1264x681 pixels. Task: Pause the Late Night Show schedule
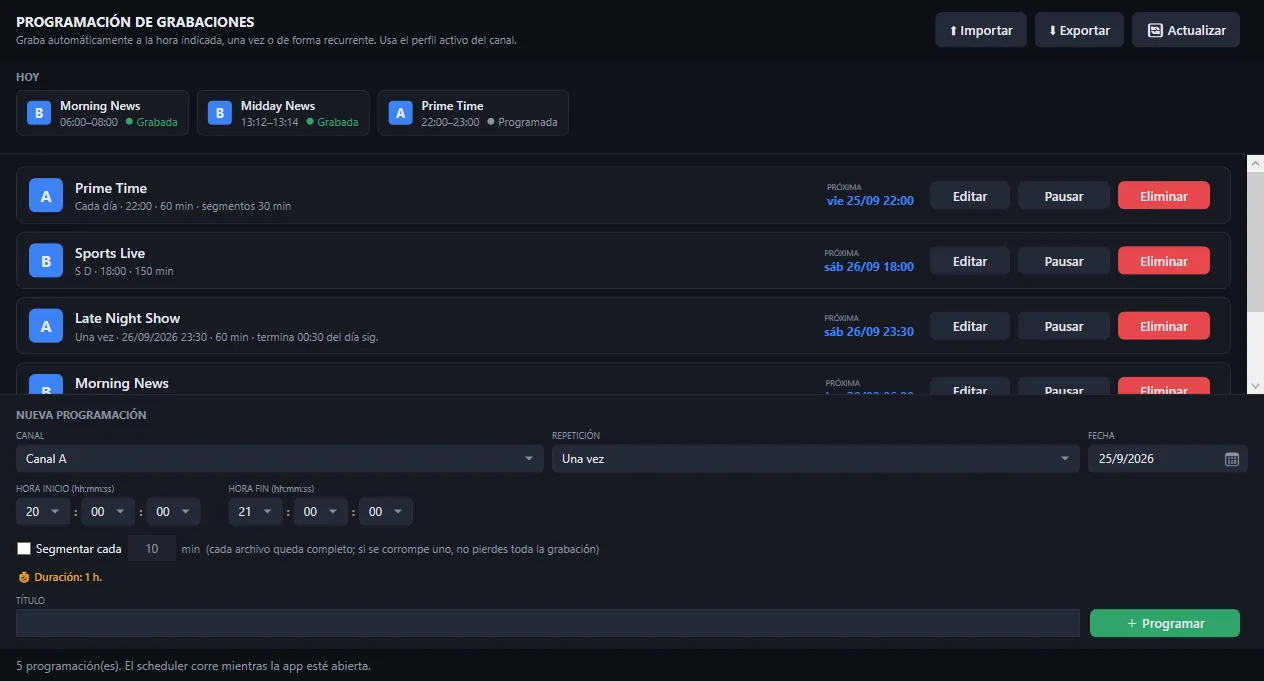(1064, 326)
